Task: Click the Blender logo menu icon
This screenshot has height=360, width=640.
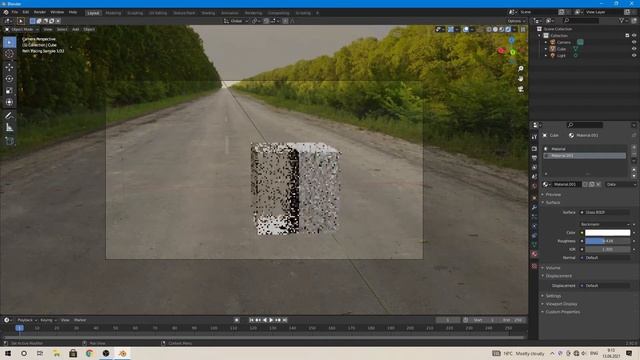Action: coord(6,12)
